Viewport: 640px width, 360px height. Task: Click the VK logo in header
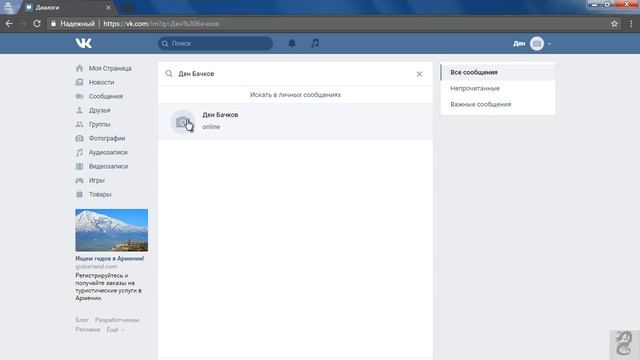[84, 43]
